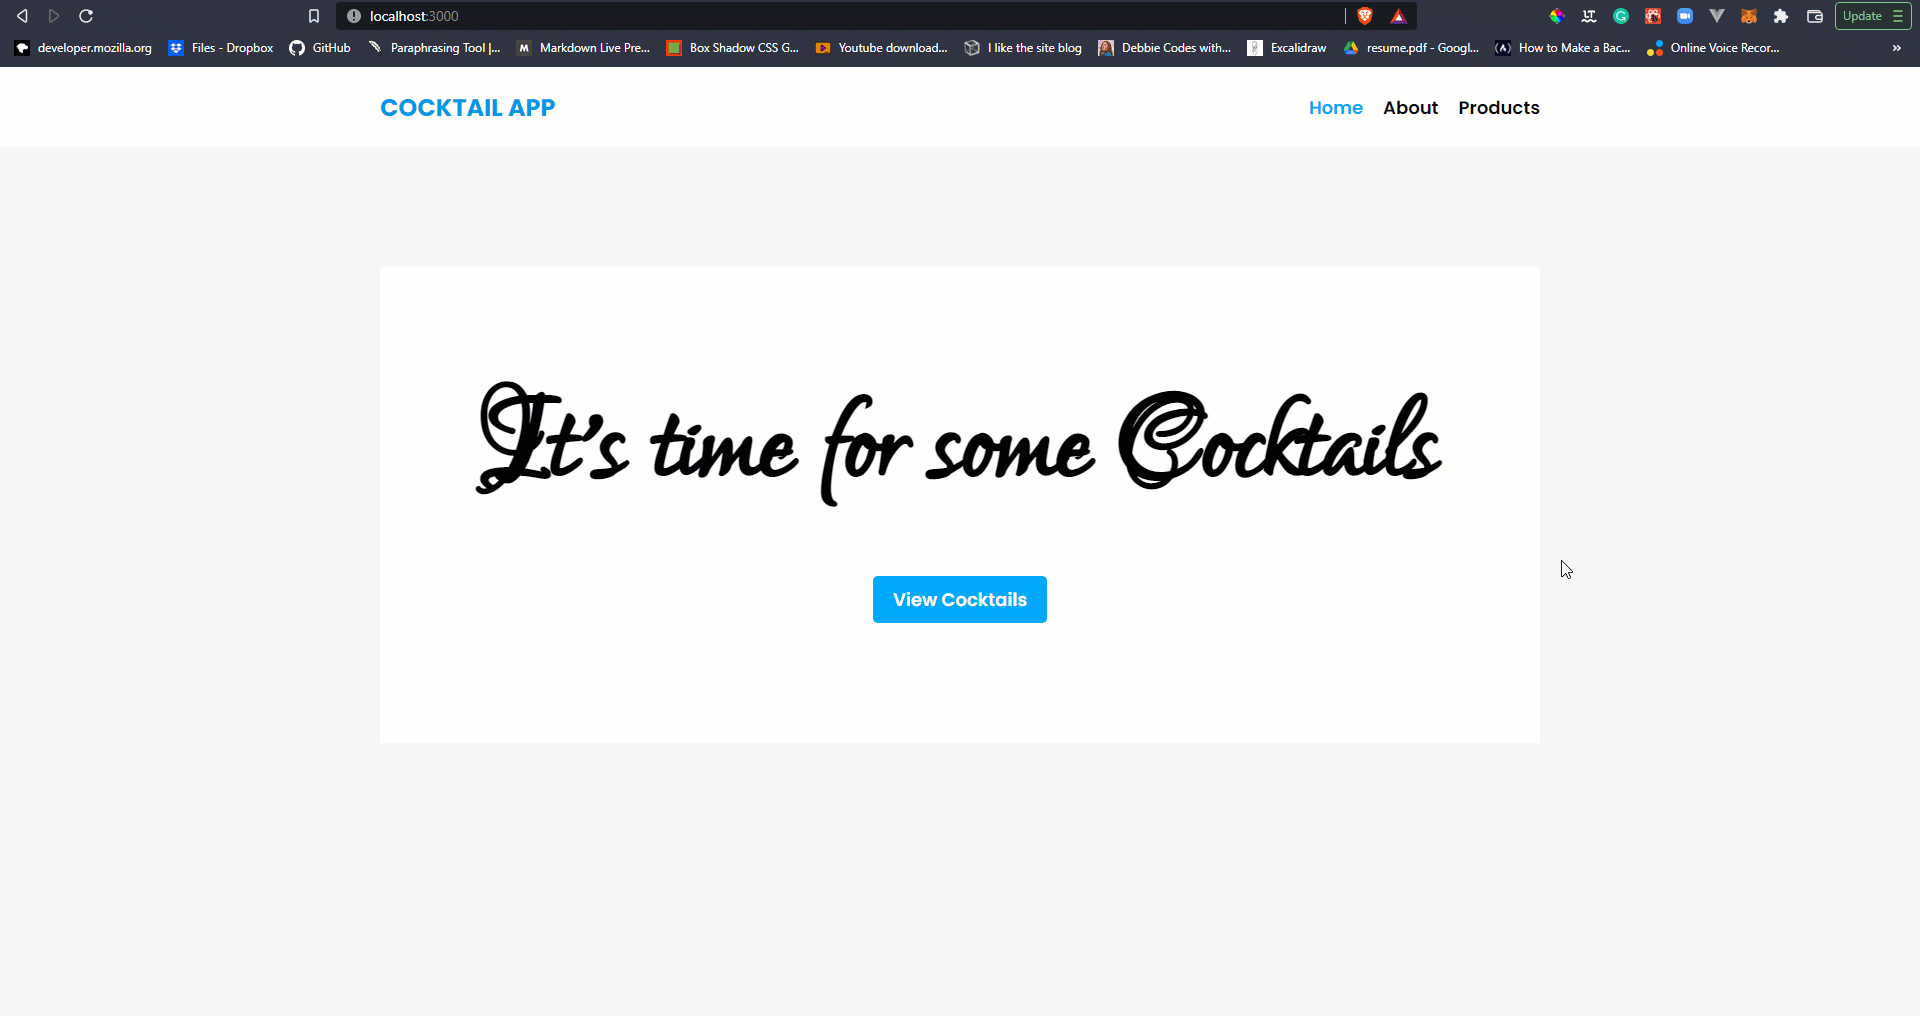Bookmark this page with the bookmark icon
Image resolution: width=1920 pixels, height=1016 pixels.
click(314, 16)
